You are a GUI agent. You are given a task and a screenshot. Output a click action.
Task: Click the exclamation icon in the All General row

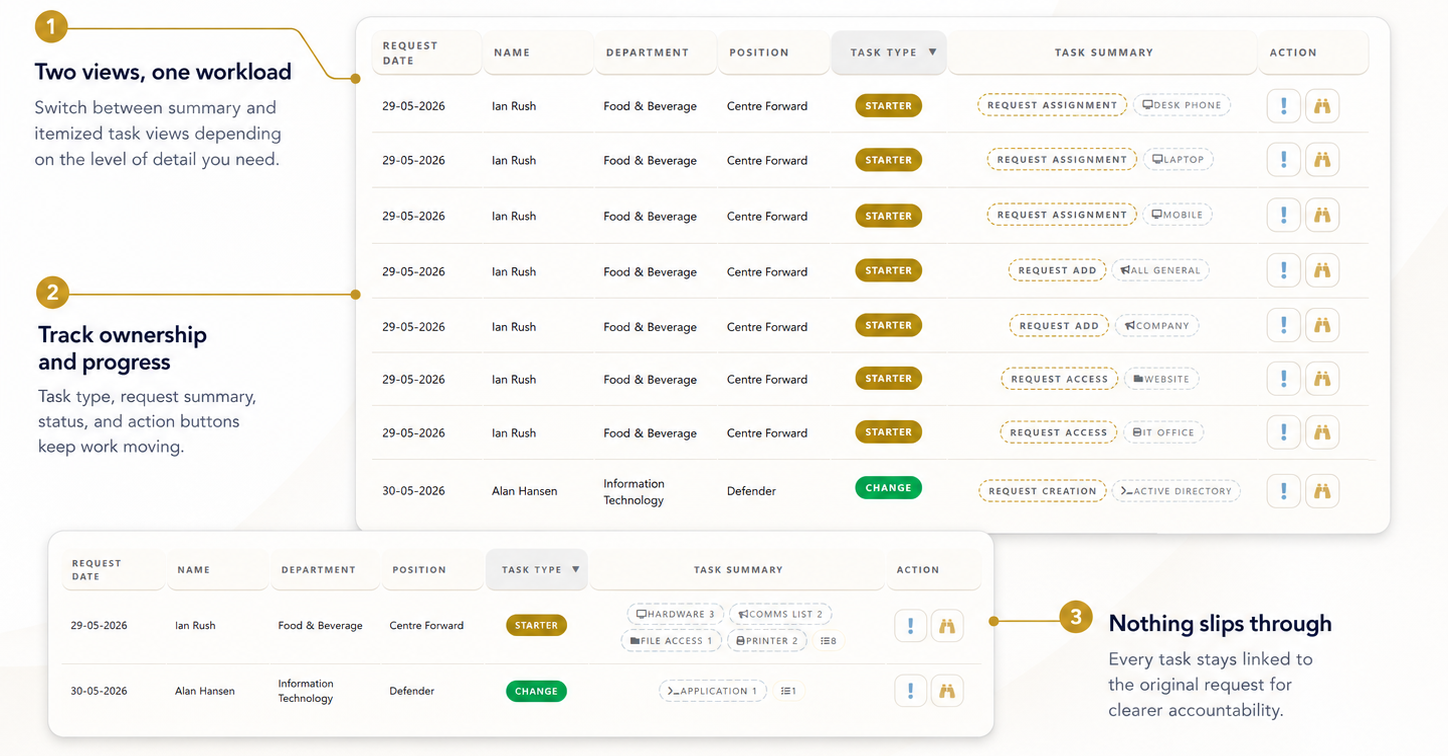tap(1283, 270)
